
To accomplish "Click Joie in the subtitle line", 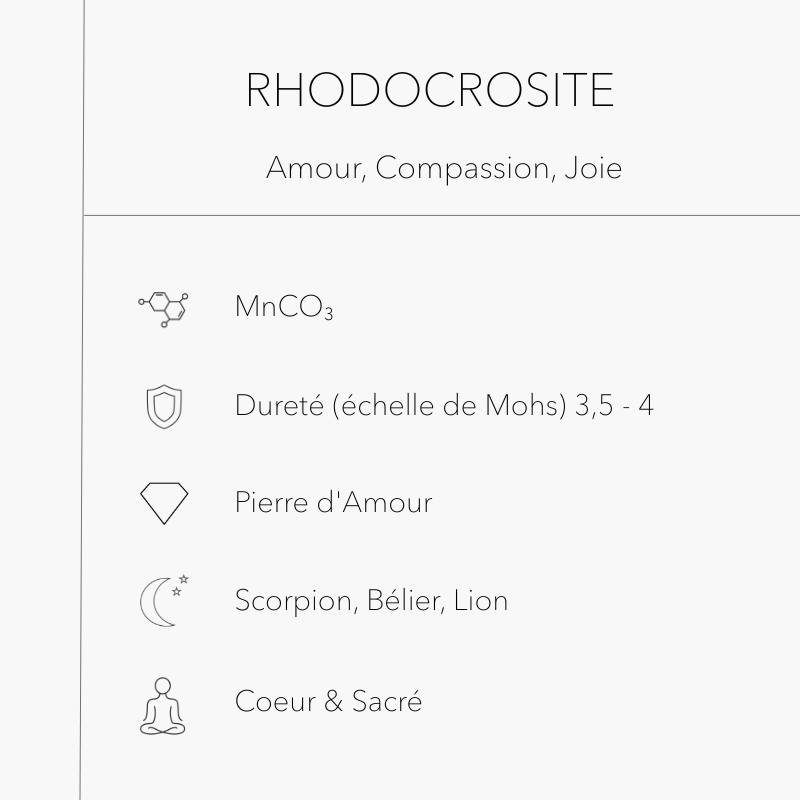I will pyautogui.click(x=592, y=168).
